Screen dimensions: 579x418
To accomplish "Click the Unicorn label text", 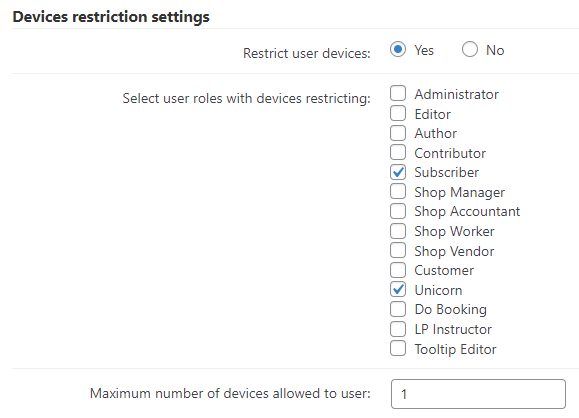I will [438, 290].
